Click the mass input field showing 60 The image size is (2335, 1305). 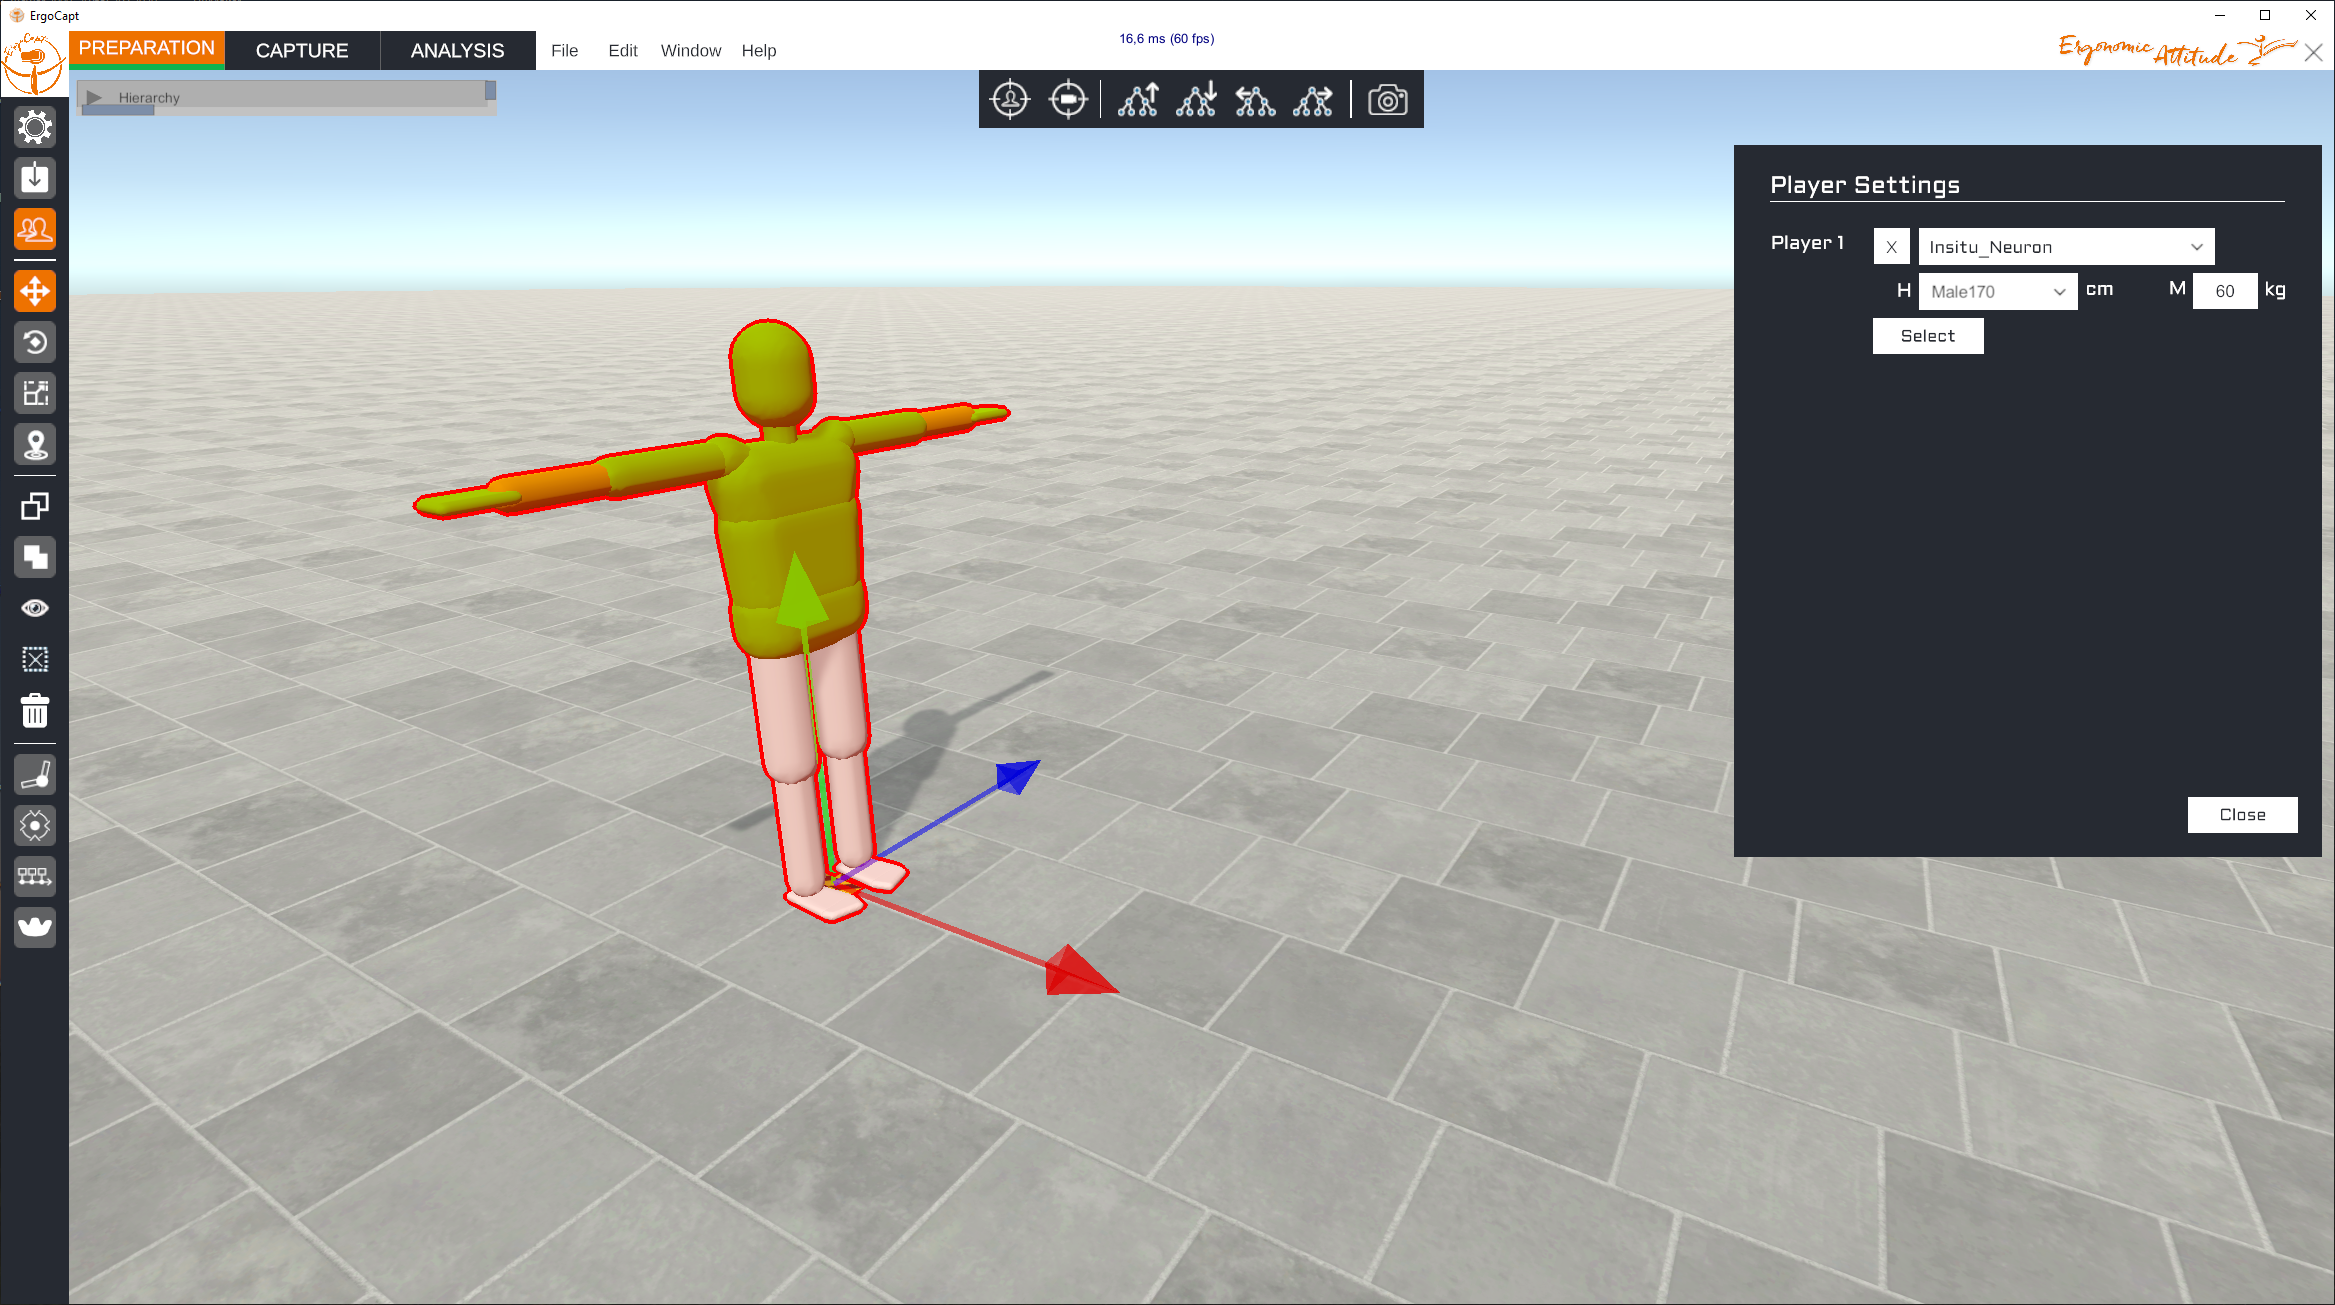coord(2225,291)
